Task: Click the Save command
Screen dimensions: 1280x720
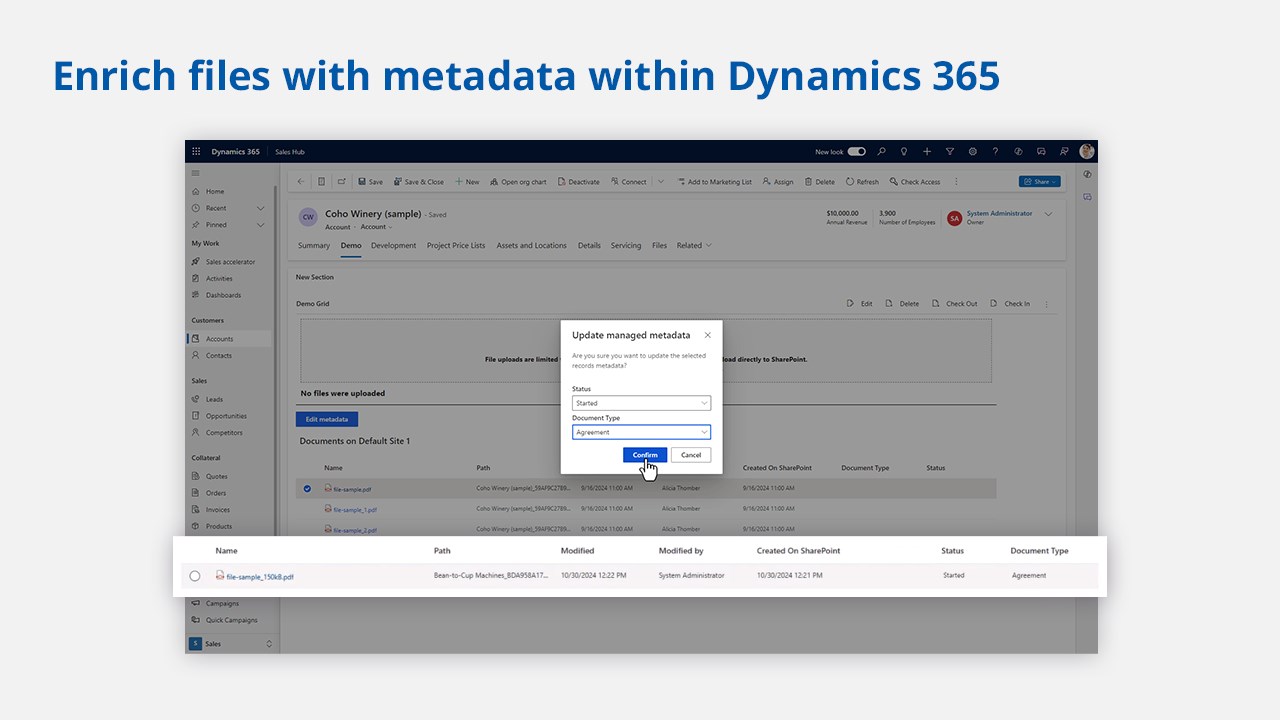Action: pyautogui.click(x=370, y=182)
